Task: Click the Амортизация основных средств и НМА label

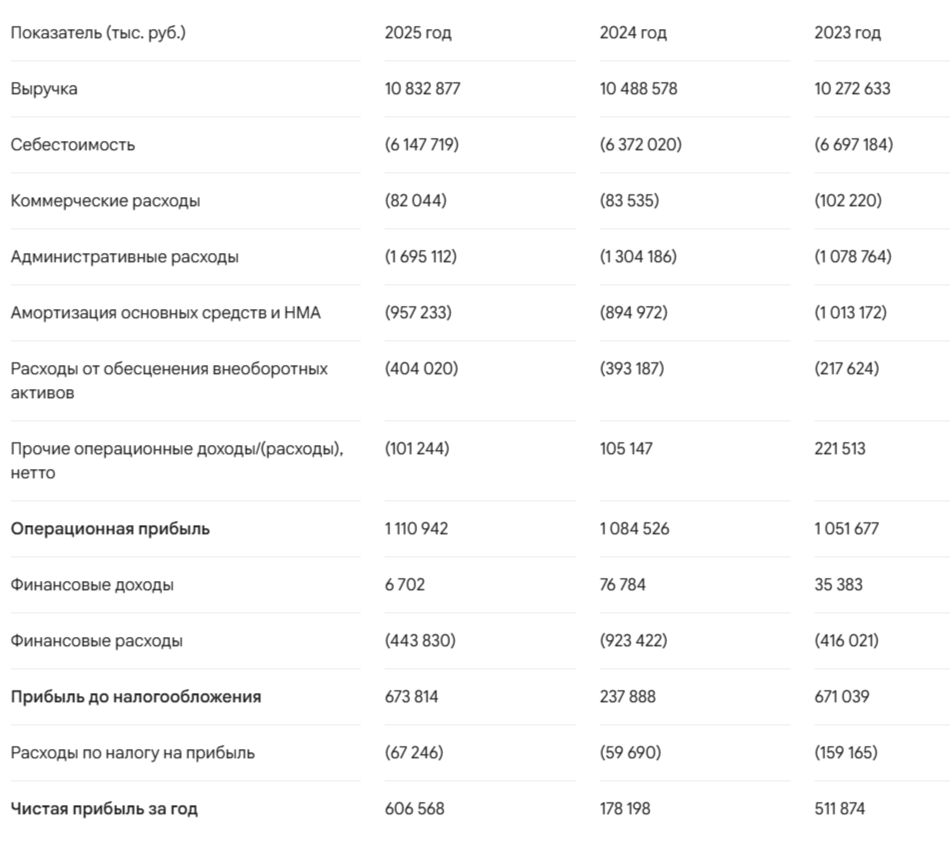Action: pyautogui.click(x=165, y=313)
